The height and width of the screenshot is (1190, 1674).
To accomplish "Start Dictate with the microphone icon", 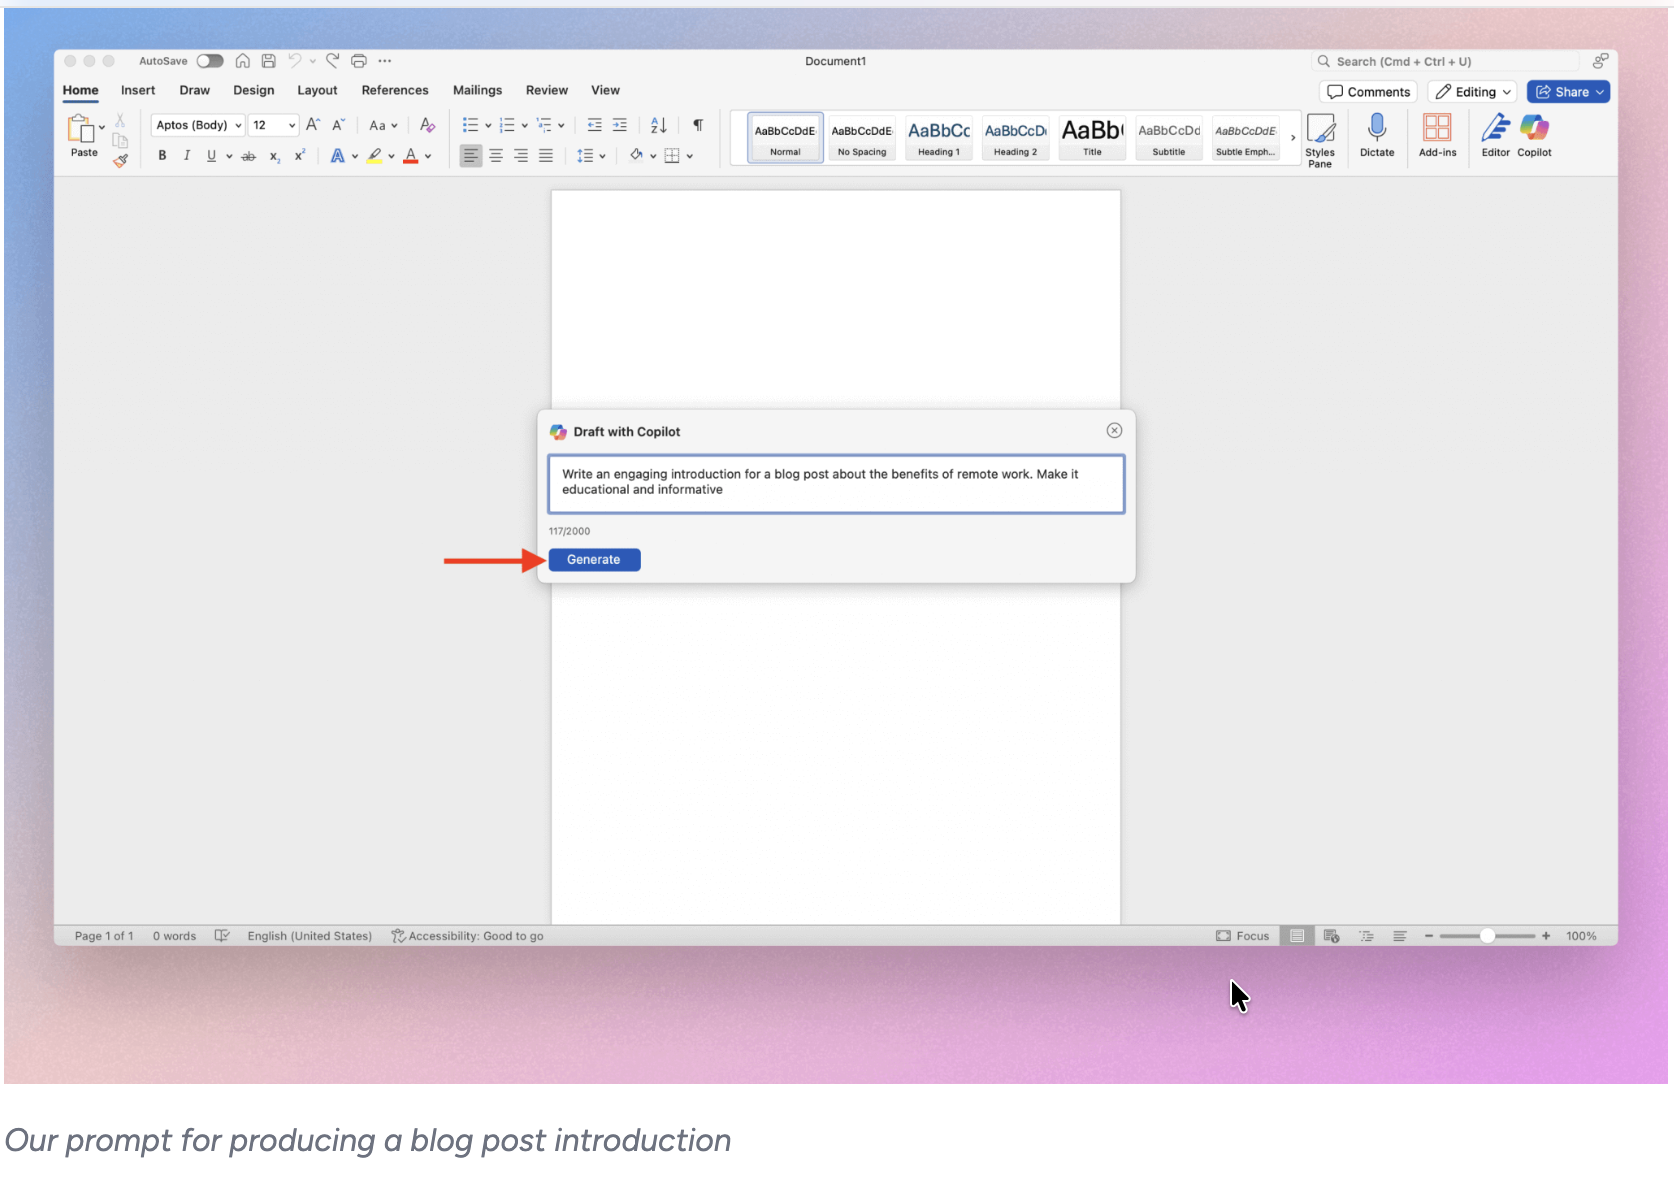I will click(x=1377, y=130).
